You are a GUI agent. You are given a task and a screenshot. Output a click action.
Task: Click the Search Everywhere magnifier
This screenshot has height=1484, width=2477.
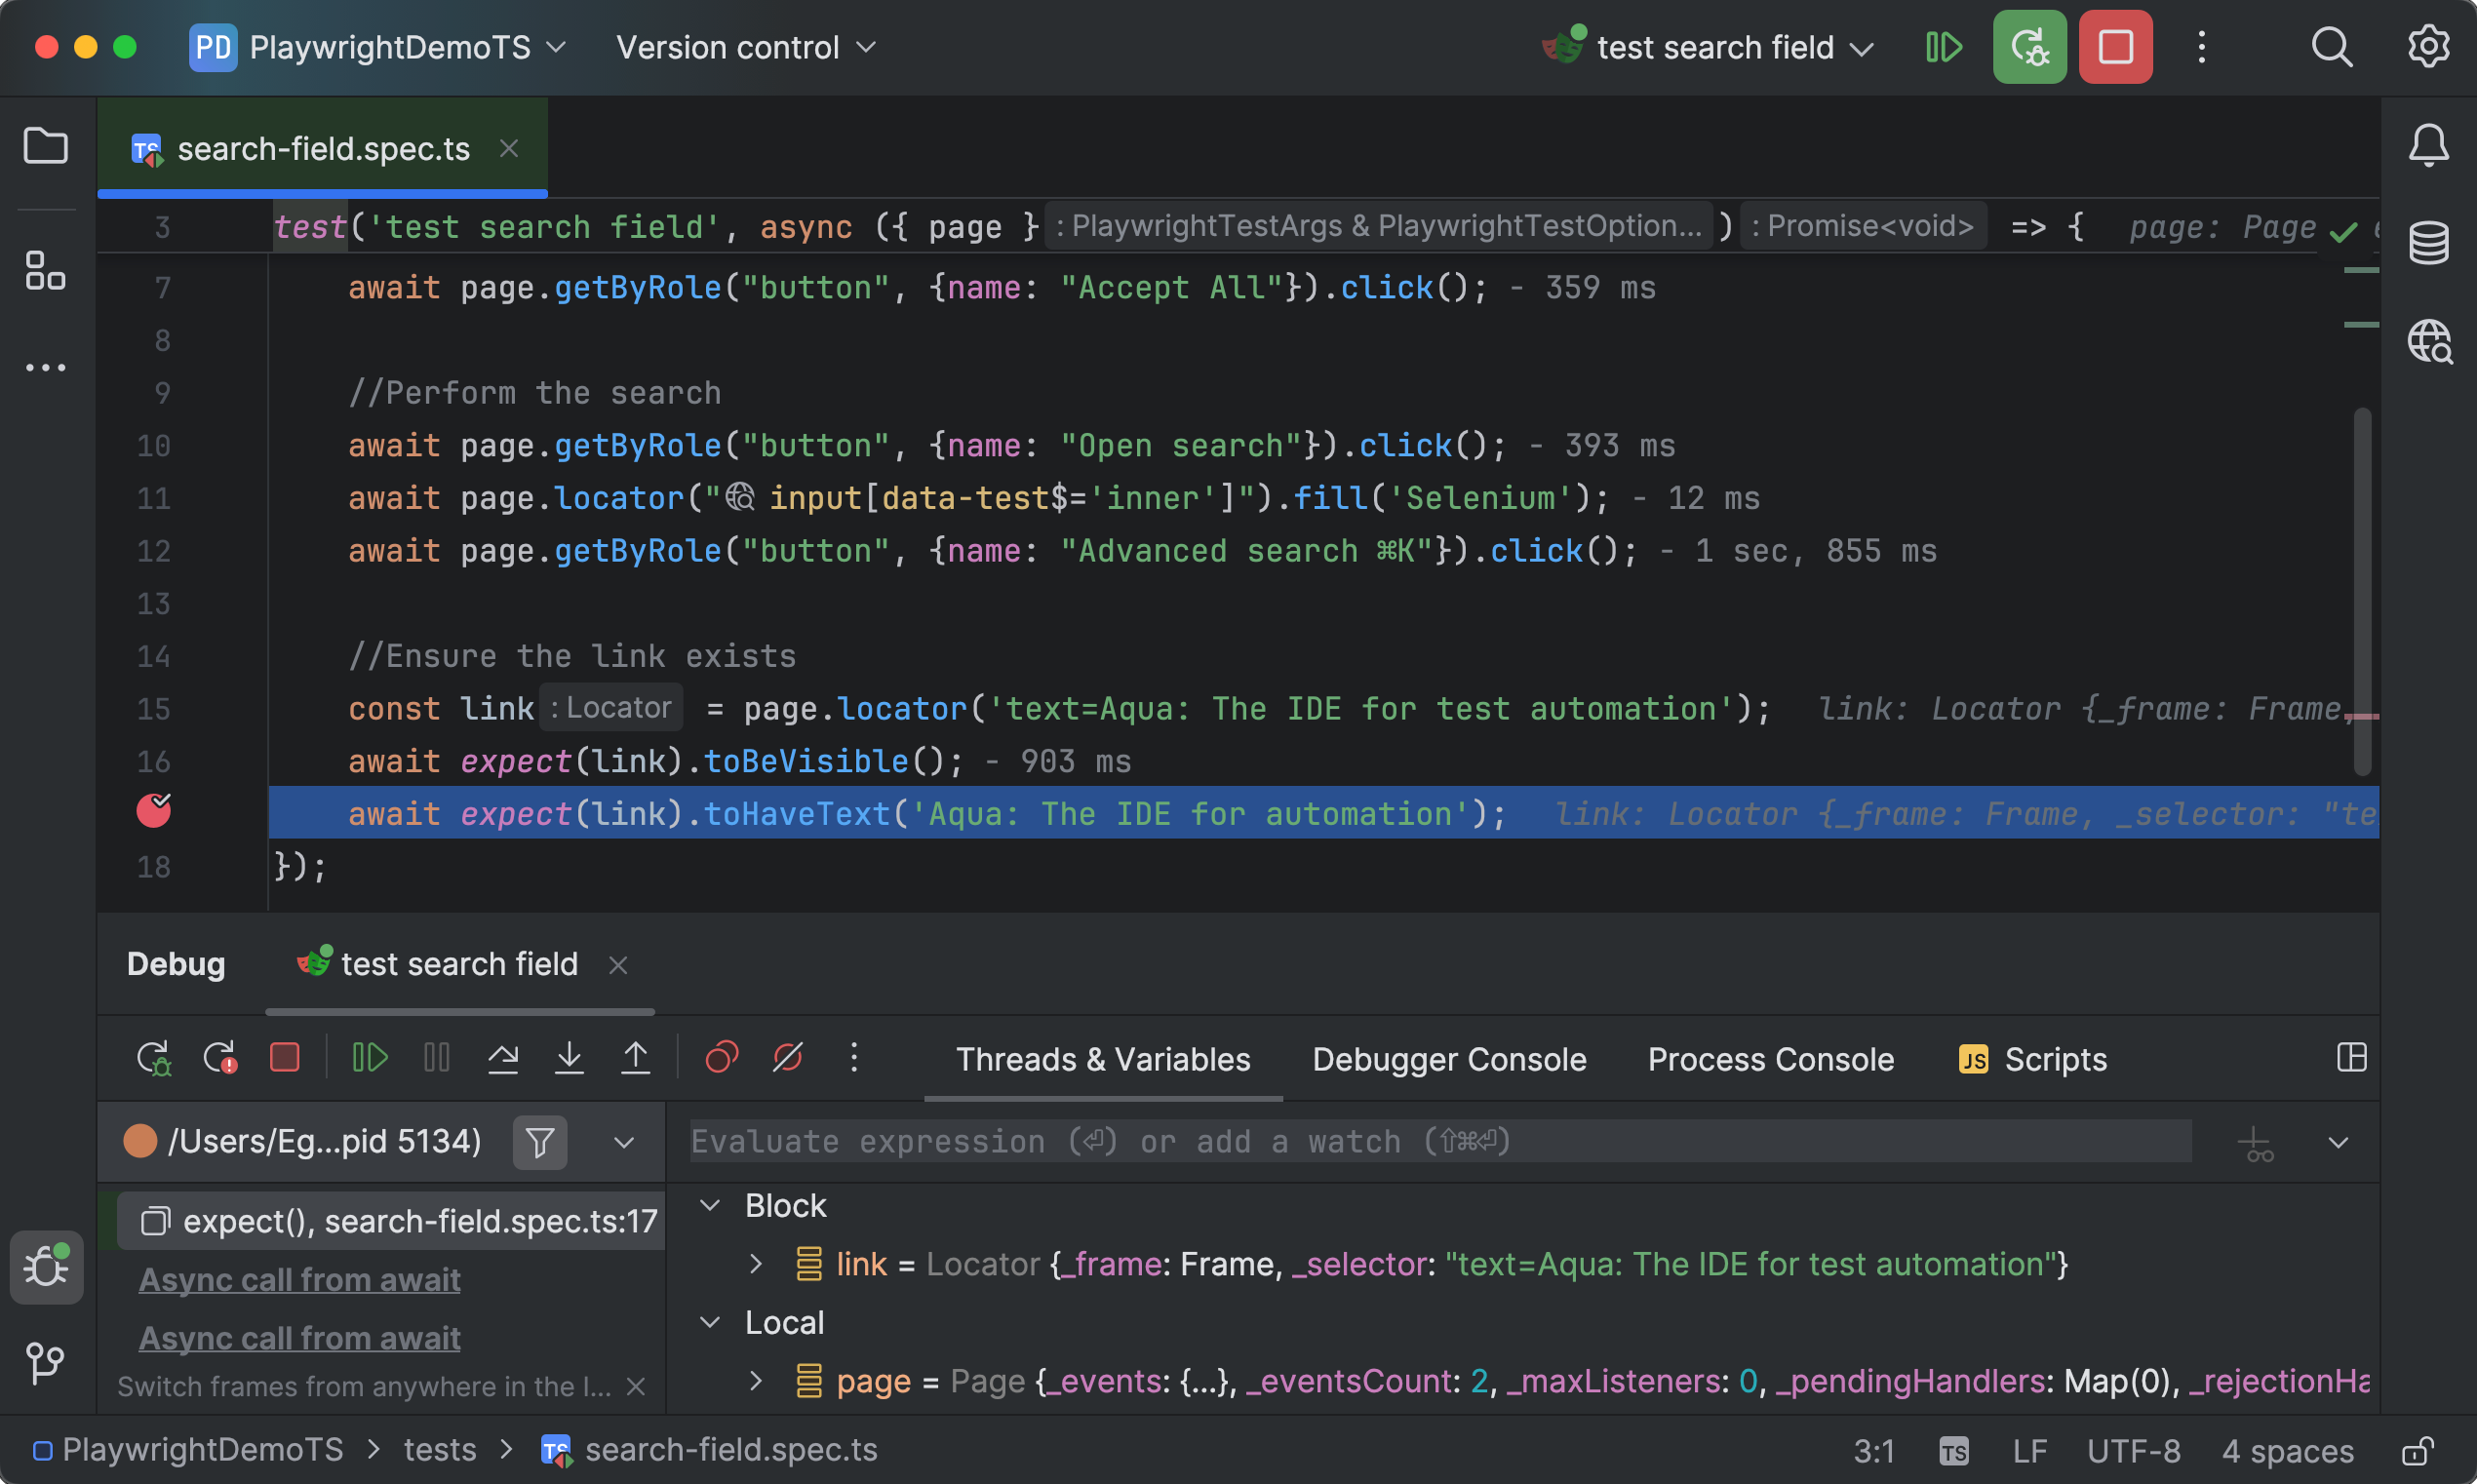[x=2331, y=46]
